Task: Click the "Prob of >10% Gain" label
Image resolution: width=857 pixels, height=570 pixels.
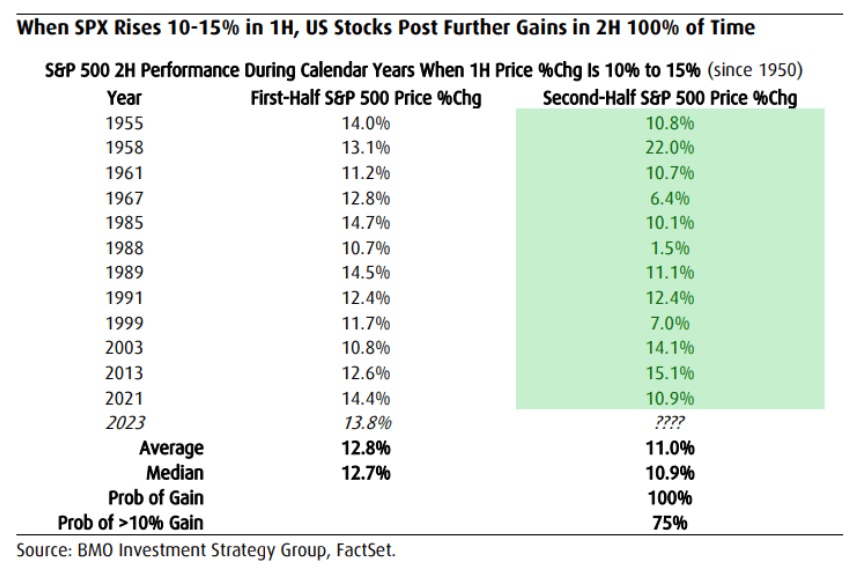Action: click(x=139, y=522)
